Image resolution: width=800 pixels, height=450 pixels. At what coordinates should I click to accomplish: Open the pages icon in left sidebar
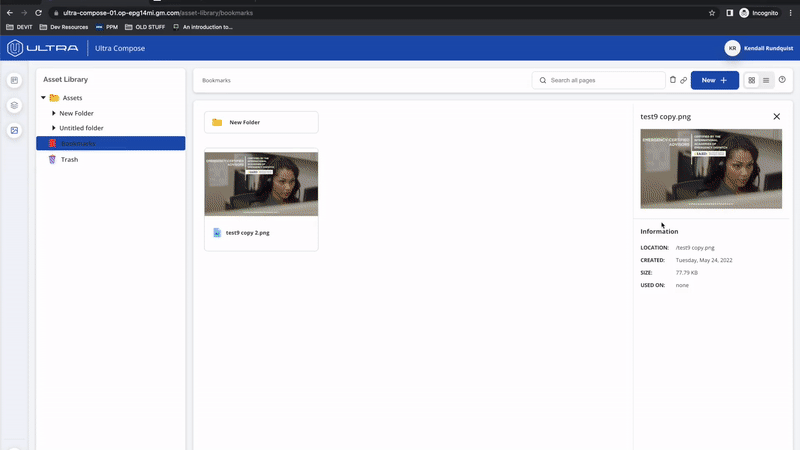click(x=14, y=80)
